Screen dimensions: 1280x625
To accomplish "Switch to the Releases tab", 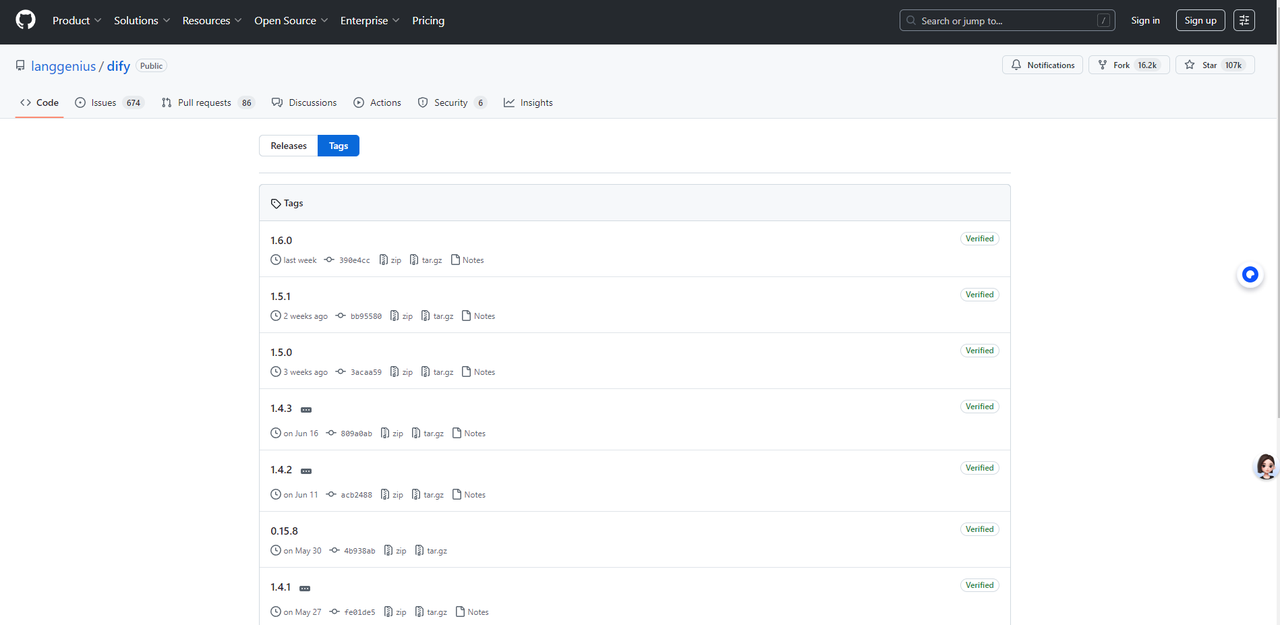I will [288, 146].
